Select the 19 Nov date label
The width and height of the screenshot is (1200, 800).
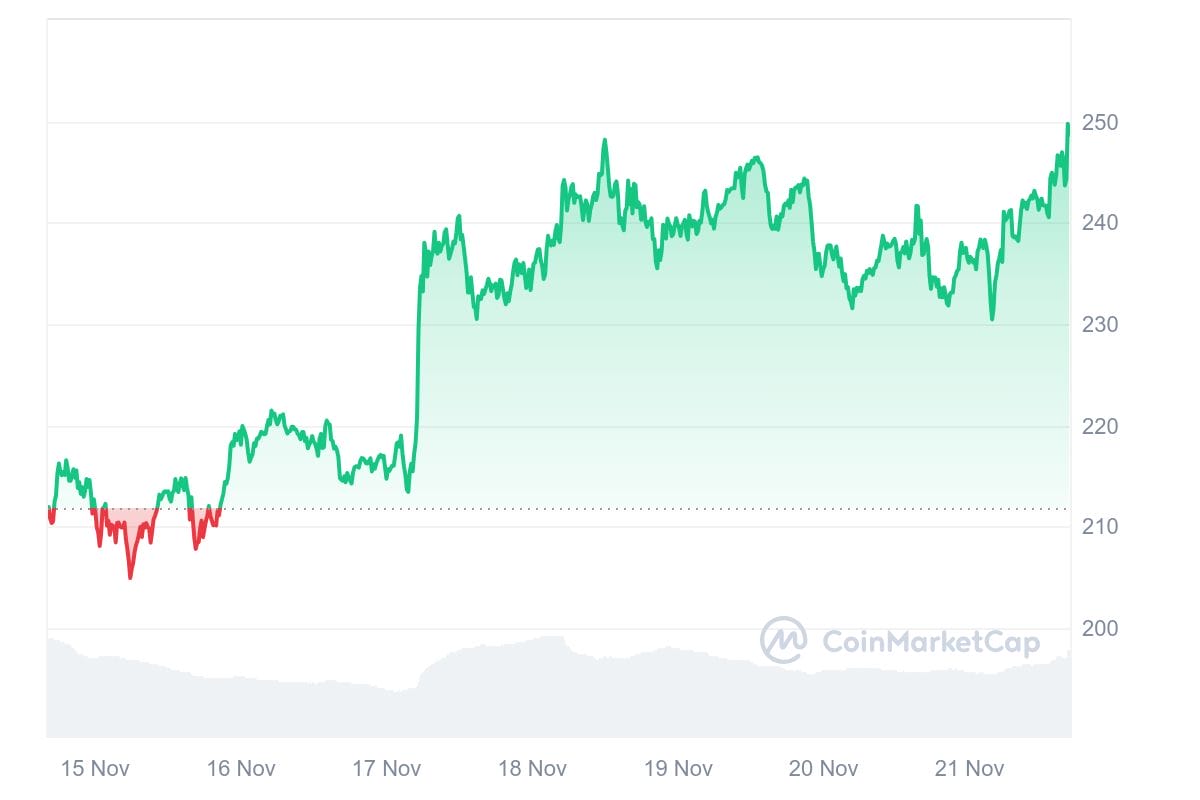(678, 768)
